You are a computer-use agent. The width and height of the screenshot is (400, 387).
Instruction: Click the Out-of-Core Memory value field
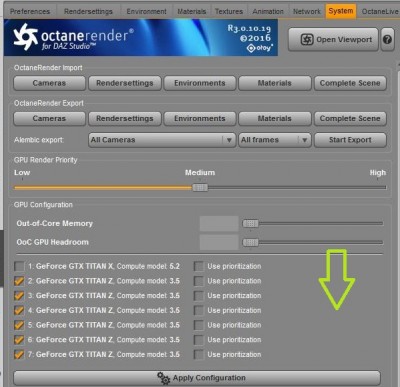click(x=219, y=223)
